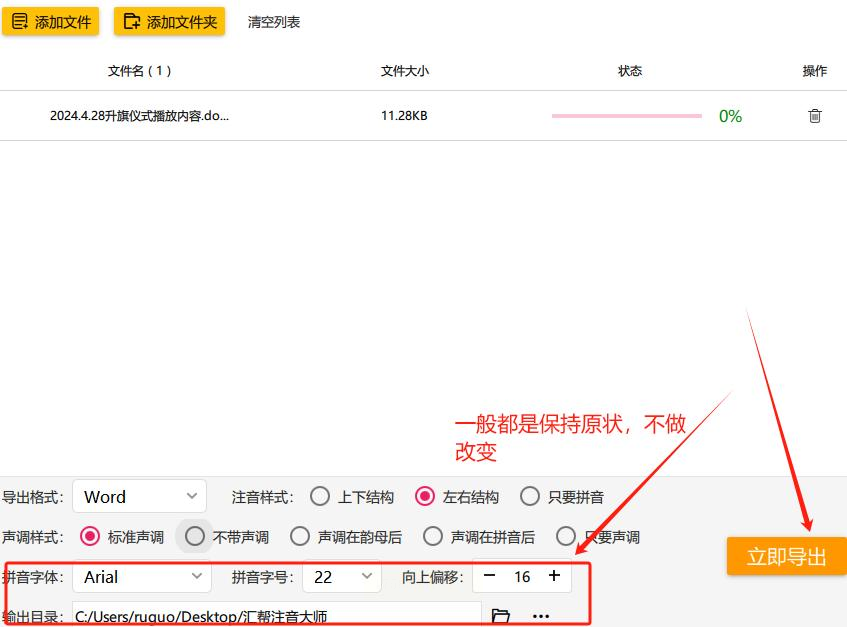Open the Arial pinyin font dropdown
Screen dimensions: 847x627
(x=142, y=577)
